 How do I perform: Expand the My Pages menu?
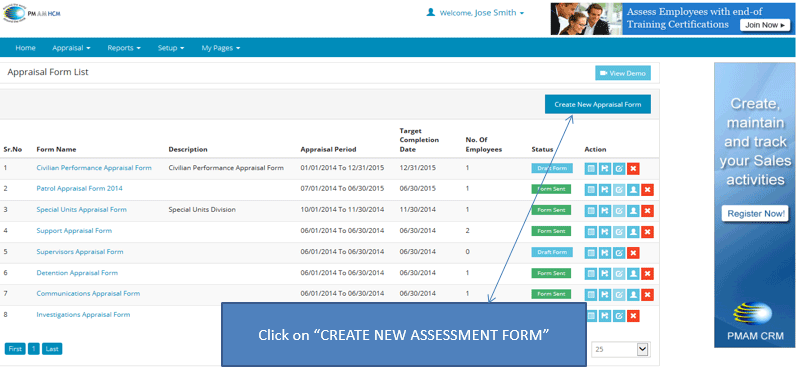(x=221, y=48)
